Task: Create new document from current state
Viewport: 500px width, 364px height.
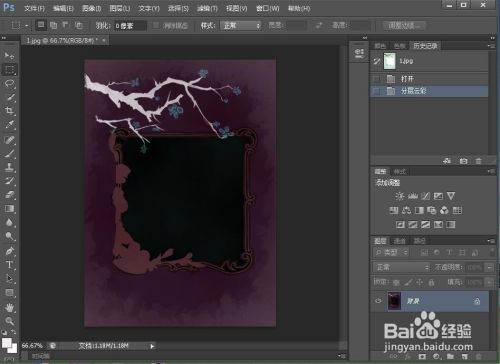Action: coord(447,161)
